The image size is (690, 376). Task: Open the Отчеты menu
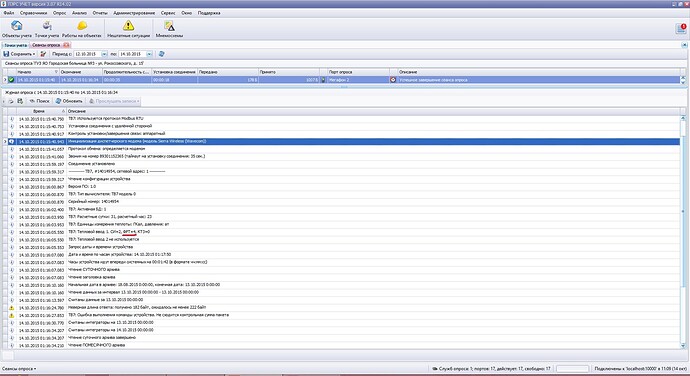coord(100,13)
